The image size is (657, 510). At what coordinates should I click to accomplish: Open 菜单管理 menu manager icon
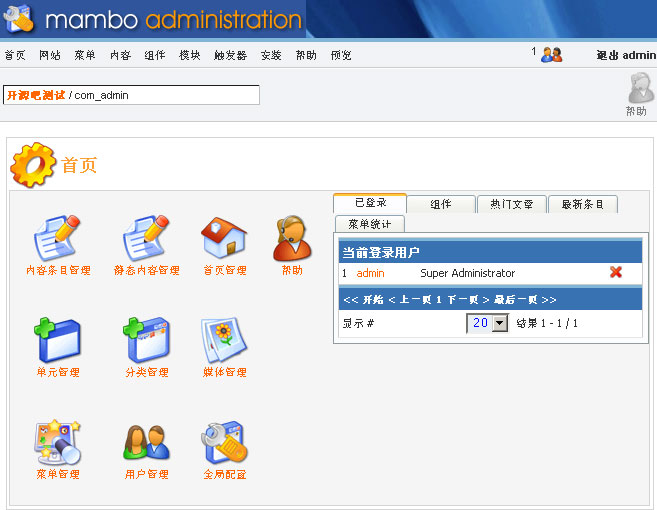point(57,442)
